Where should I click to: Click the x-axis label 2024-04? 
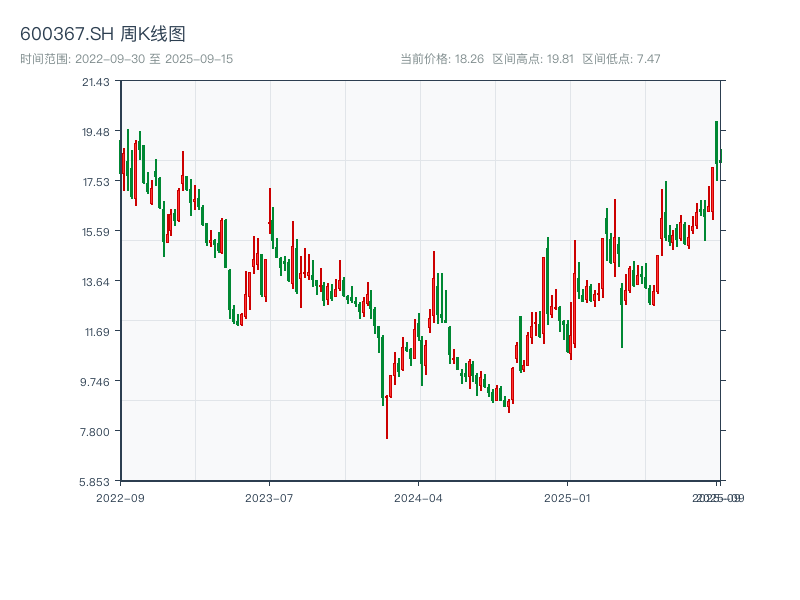coord(418,498)
